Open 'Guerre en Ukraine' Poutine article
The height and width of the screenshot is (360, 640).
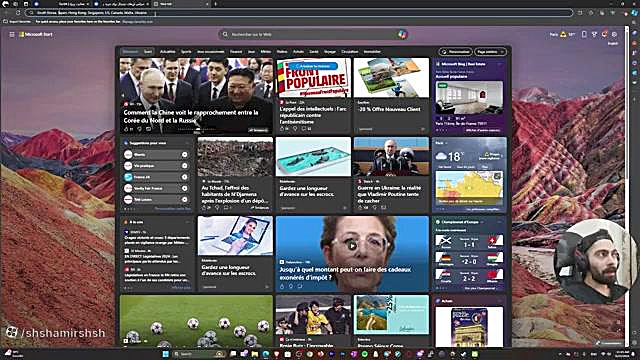point(390,194)
